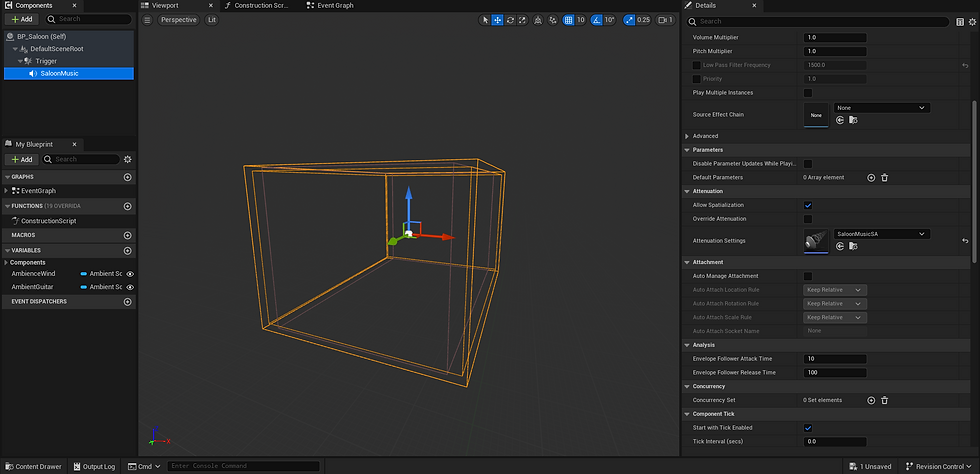Screen dimensions: 980x474
Task: Toggle Play Multiple Instances checkbox
Action: coord(808,93)
